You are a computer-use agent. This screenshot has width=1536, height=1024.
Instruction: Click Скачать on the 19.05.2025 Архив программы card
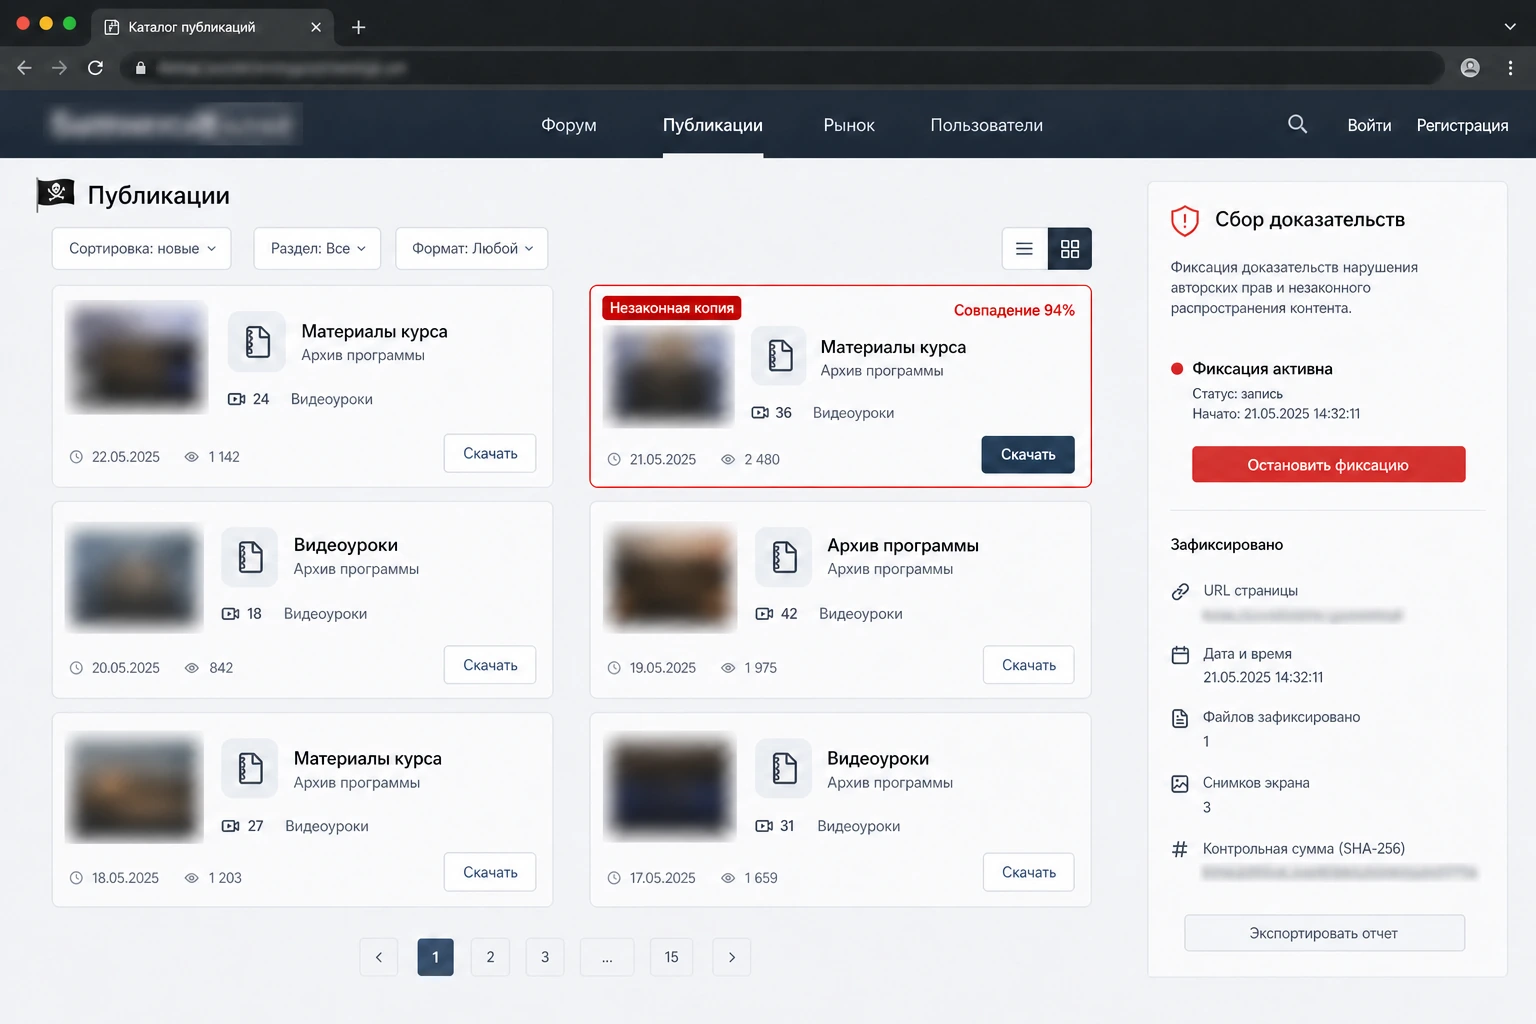tap(1029, 665)
